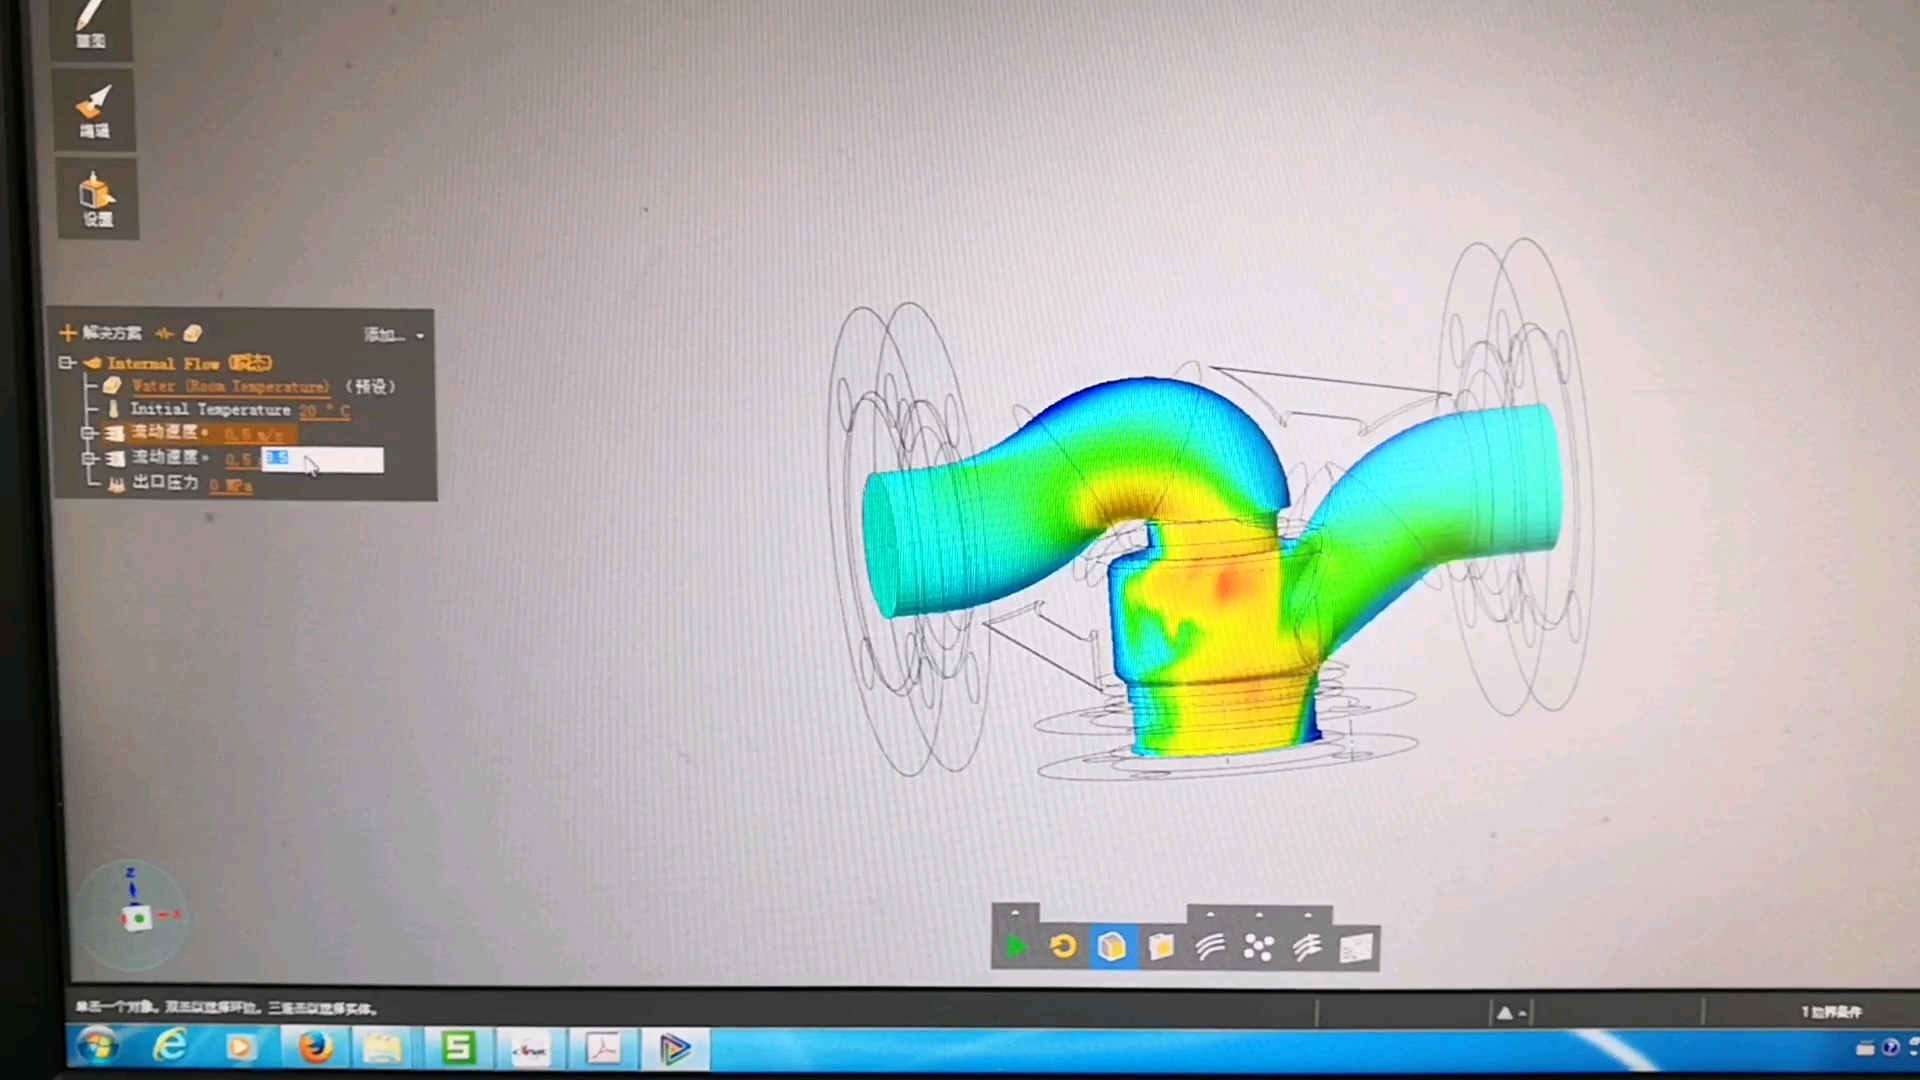Launch Firefox from the Windows taskbar
1920x1080 pixels.
pos(316,1048)
